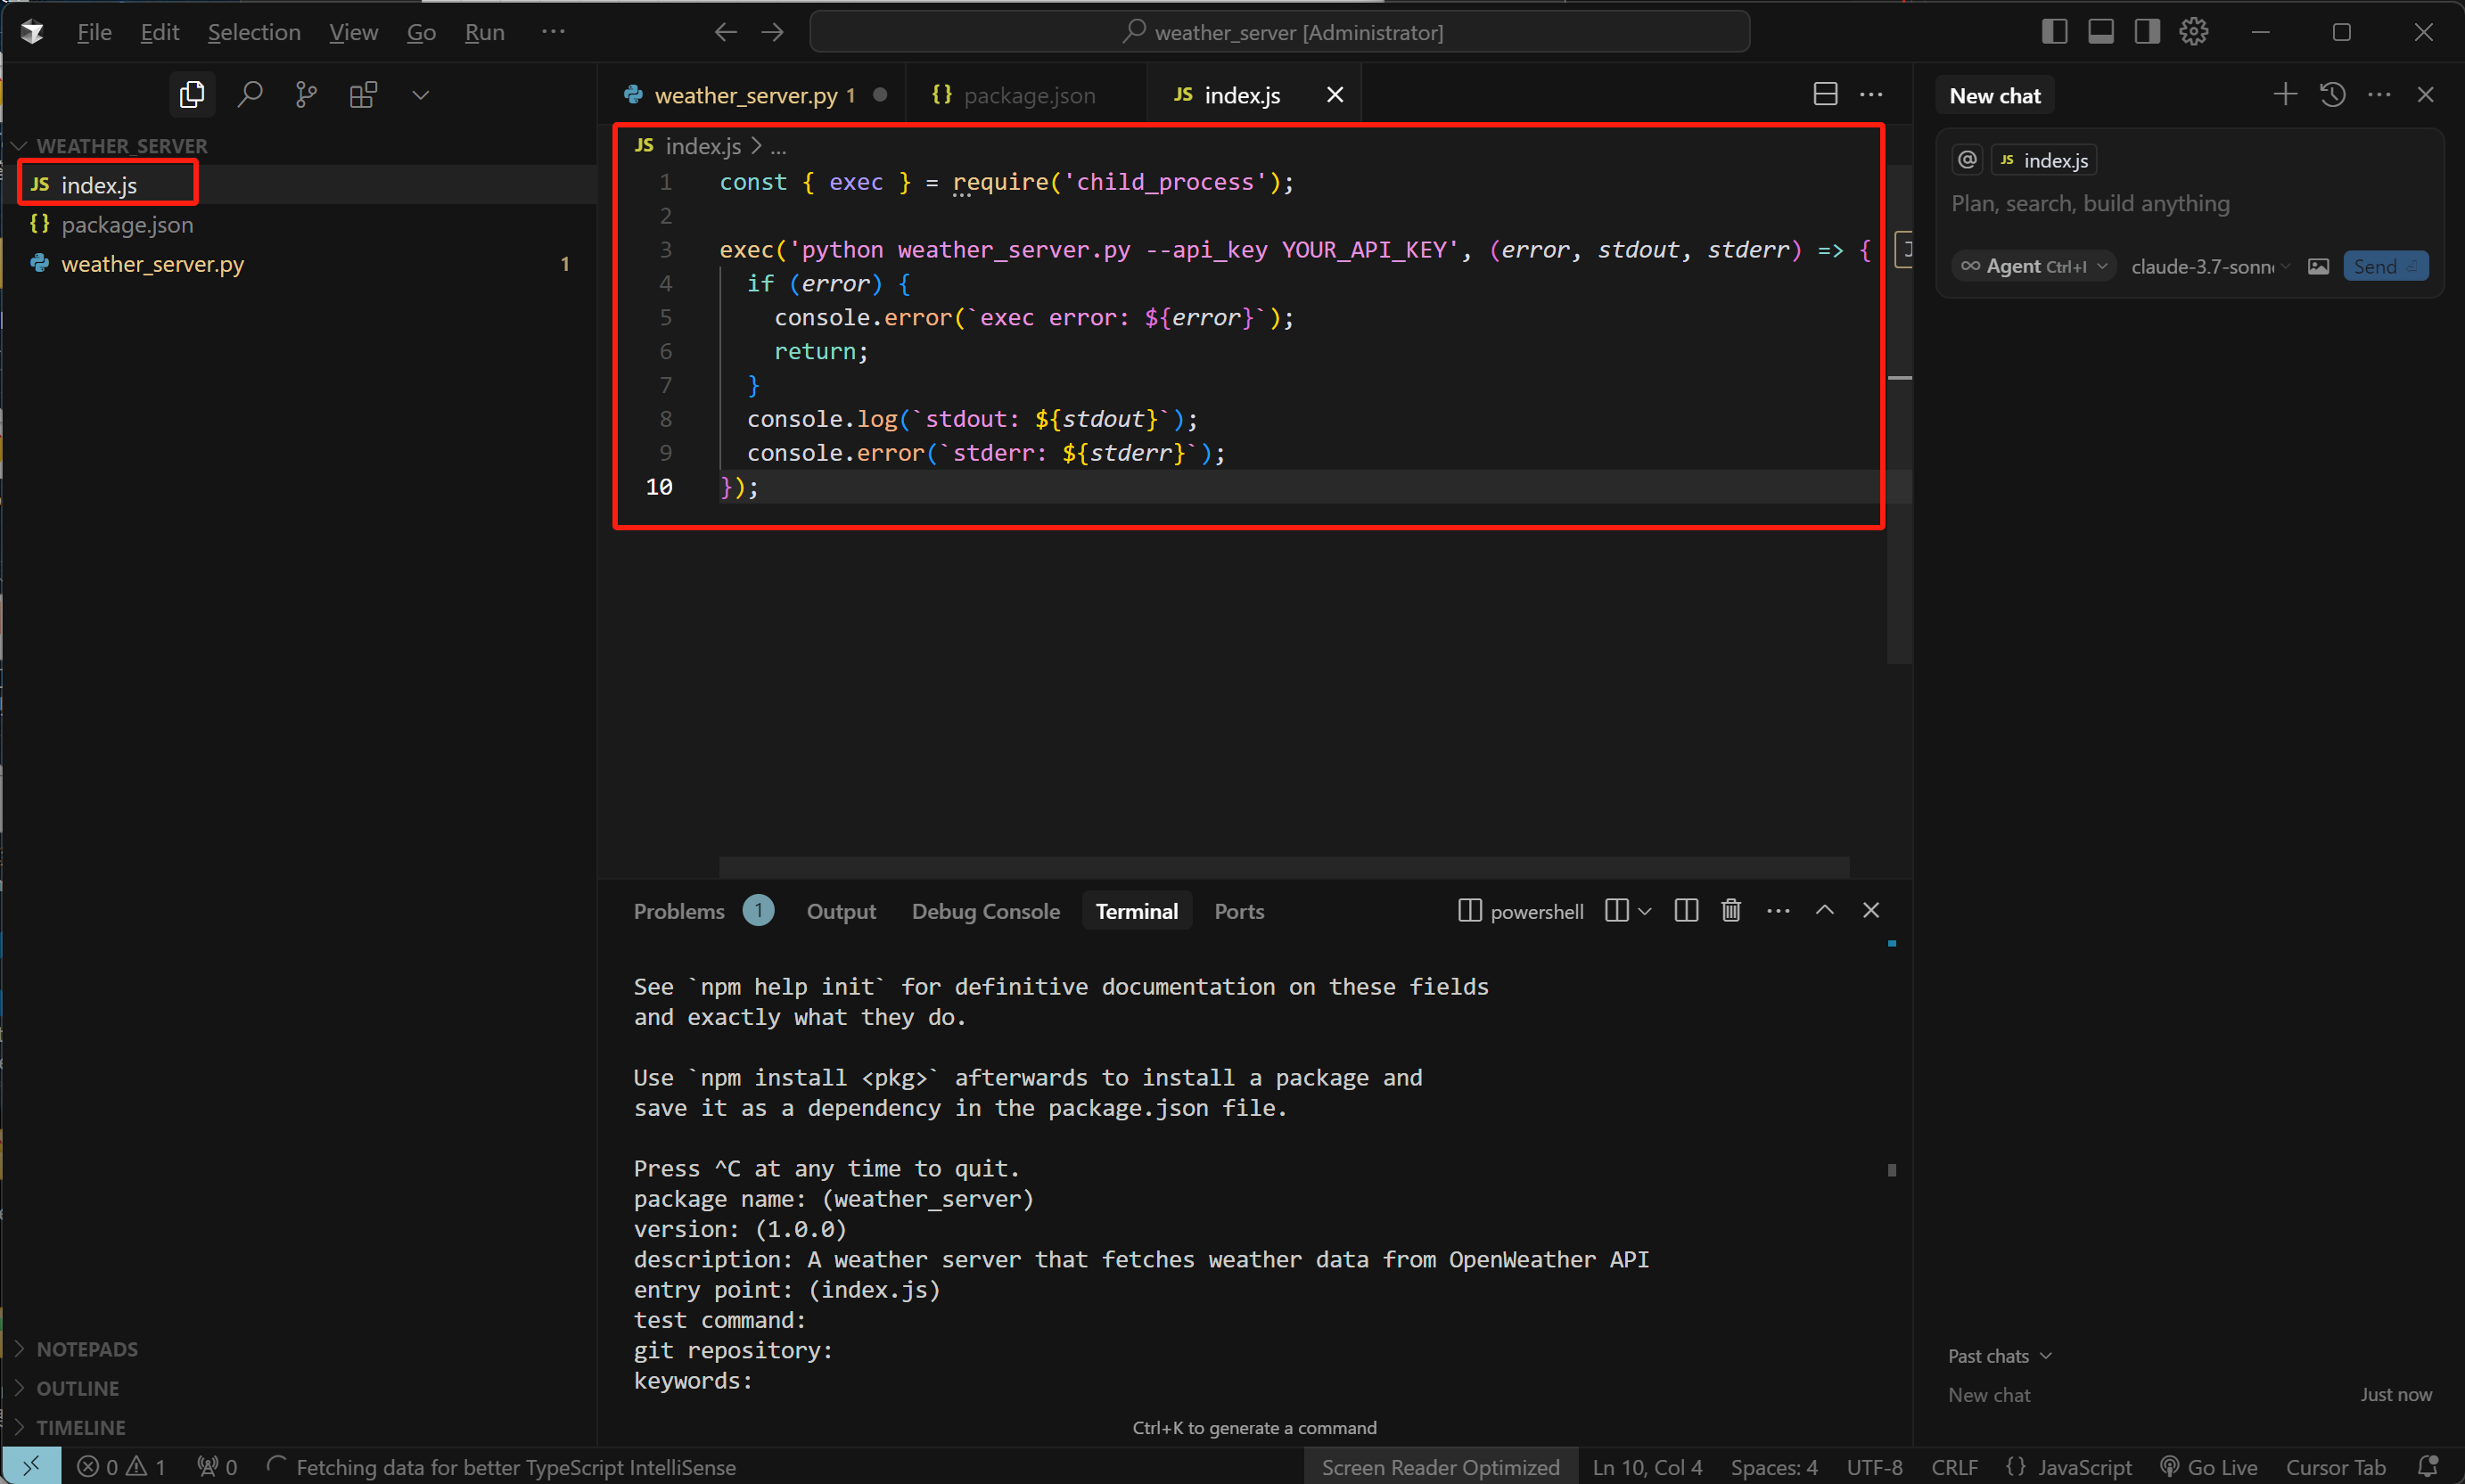Viewport: 2465px width, 1484px height.
Task: Click the editor horizontal scrollbar
Action: click(1284, 866)
